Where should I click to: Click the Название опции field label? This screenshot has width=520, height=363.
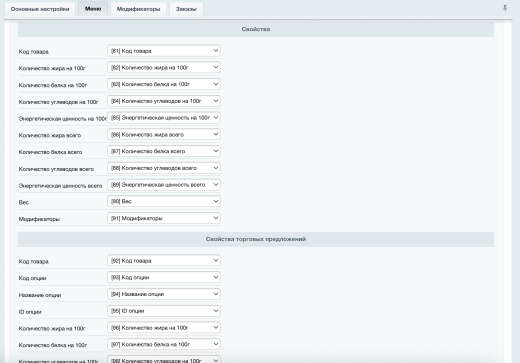(40, 295)
